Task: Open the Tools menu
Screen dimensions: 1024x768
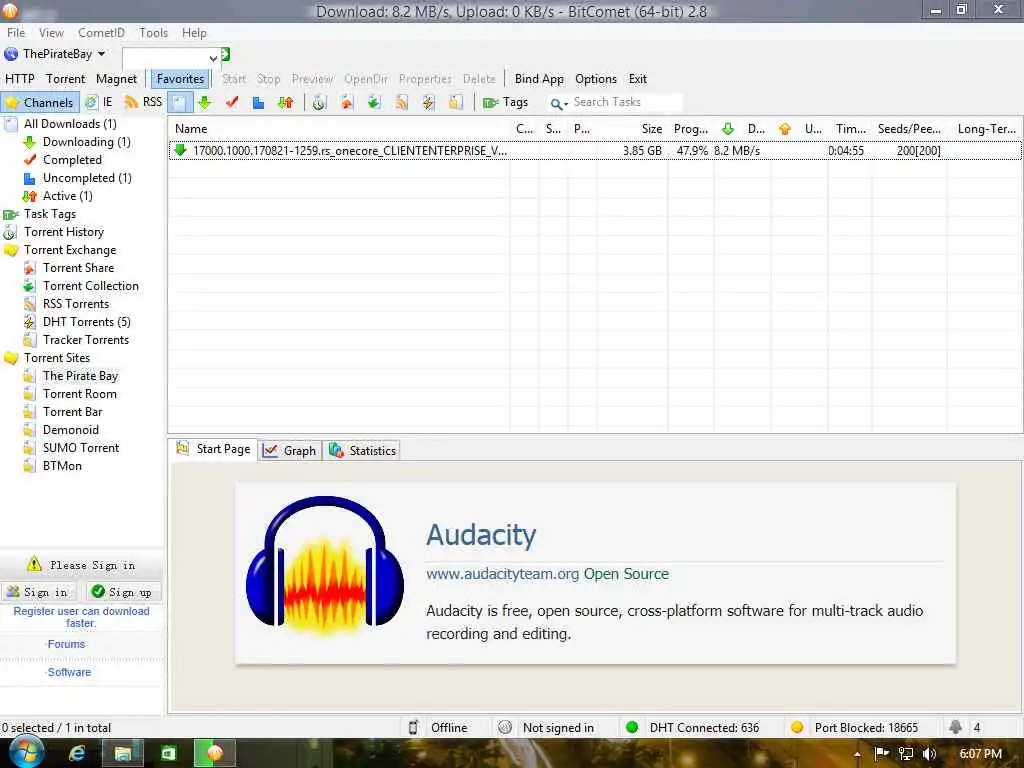Action: click(153, 33)
